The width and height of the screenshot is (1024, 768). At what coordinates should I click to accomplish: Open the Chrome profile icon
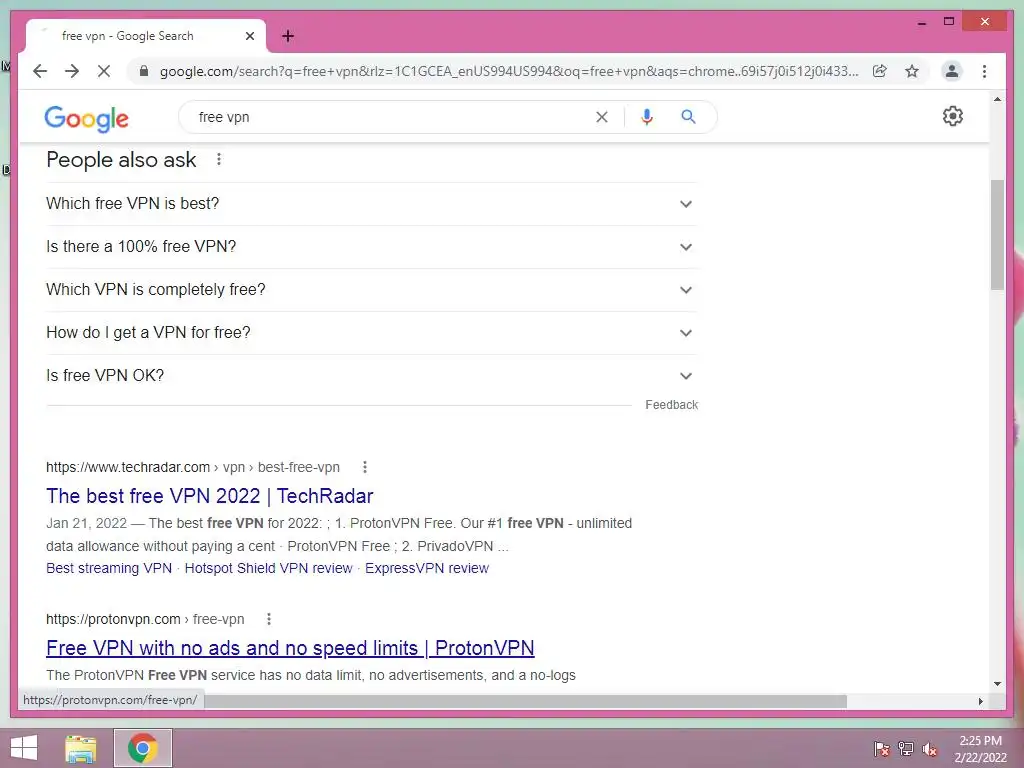coord(952,71)
